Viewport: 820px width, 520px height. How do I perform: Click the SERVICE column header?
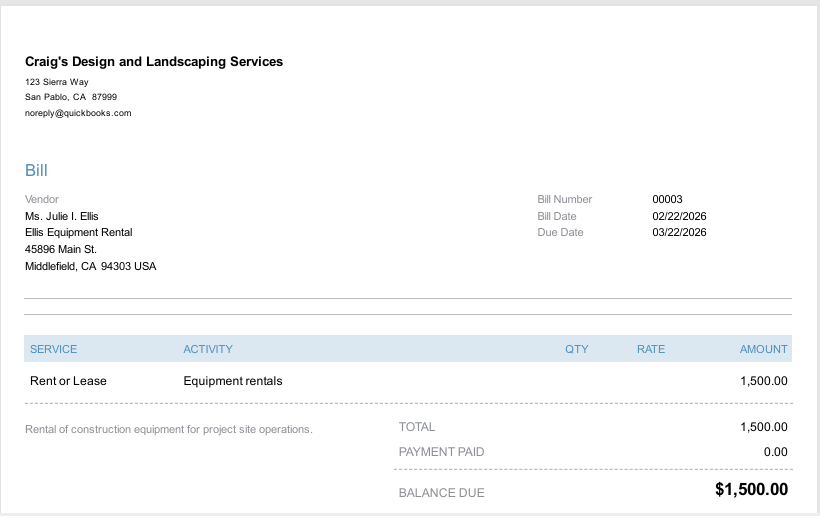tap(53, 349)
